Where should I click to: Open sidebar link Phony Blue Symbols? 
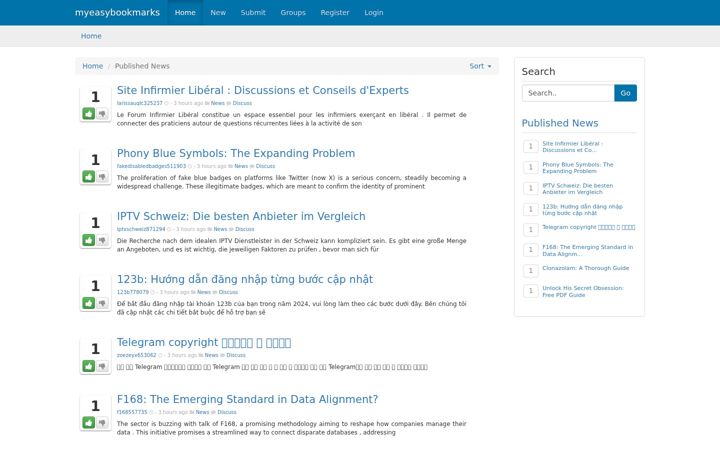pos(578,168)
